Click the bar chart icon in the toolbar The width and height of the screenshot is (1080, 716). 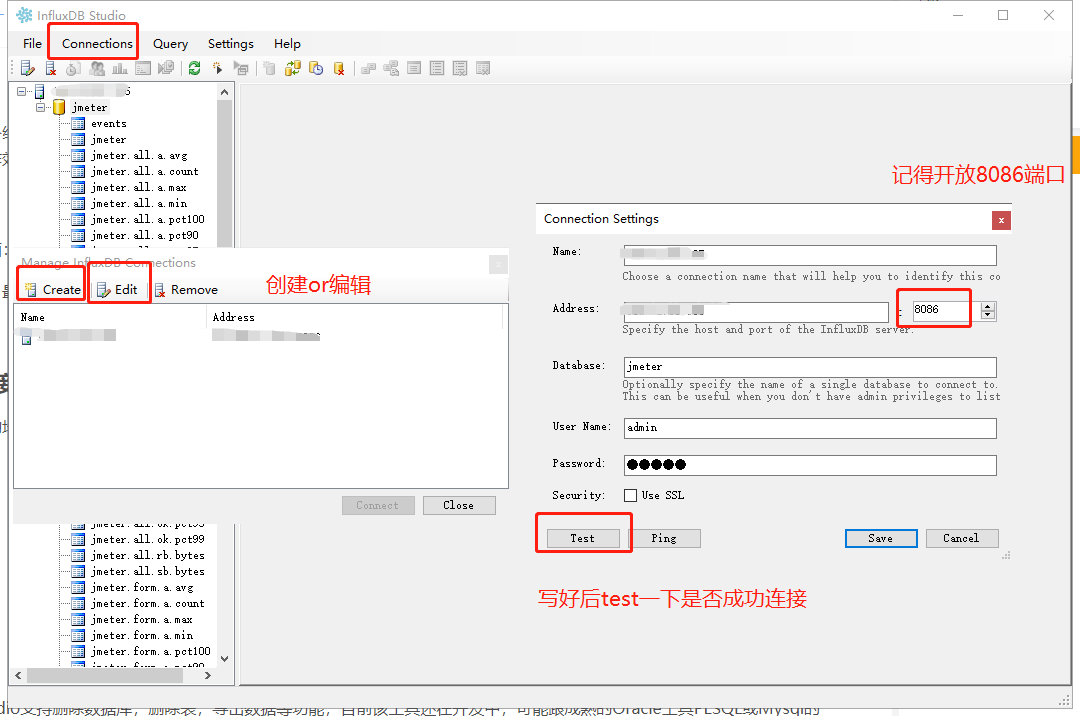[118, 67]
